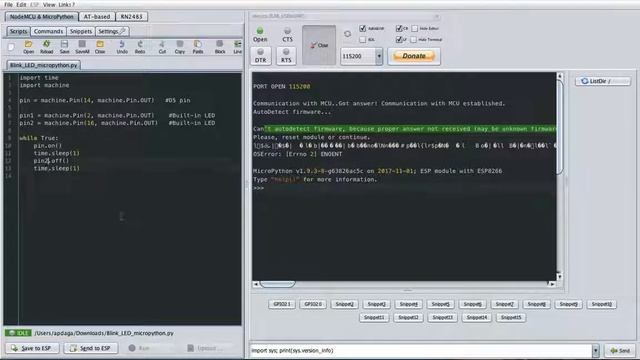The width and height of the screenshot is (640, 360).
Task: Open the Edit menu
Action: 21,4
